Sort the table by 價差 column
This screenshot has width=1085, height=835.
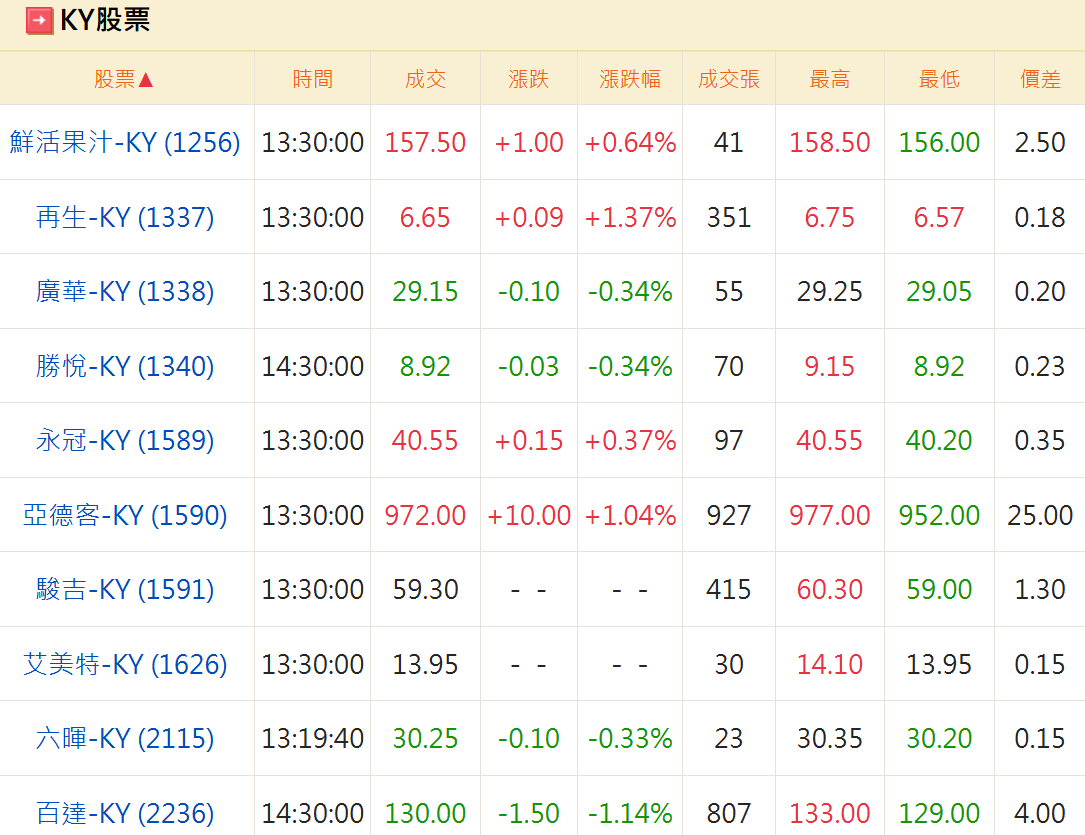pyautogui.click(x=1040, y=80)
